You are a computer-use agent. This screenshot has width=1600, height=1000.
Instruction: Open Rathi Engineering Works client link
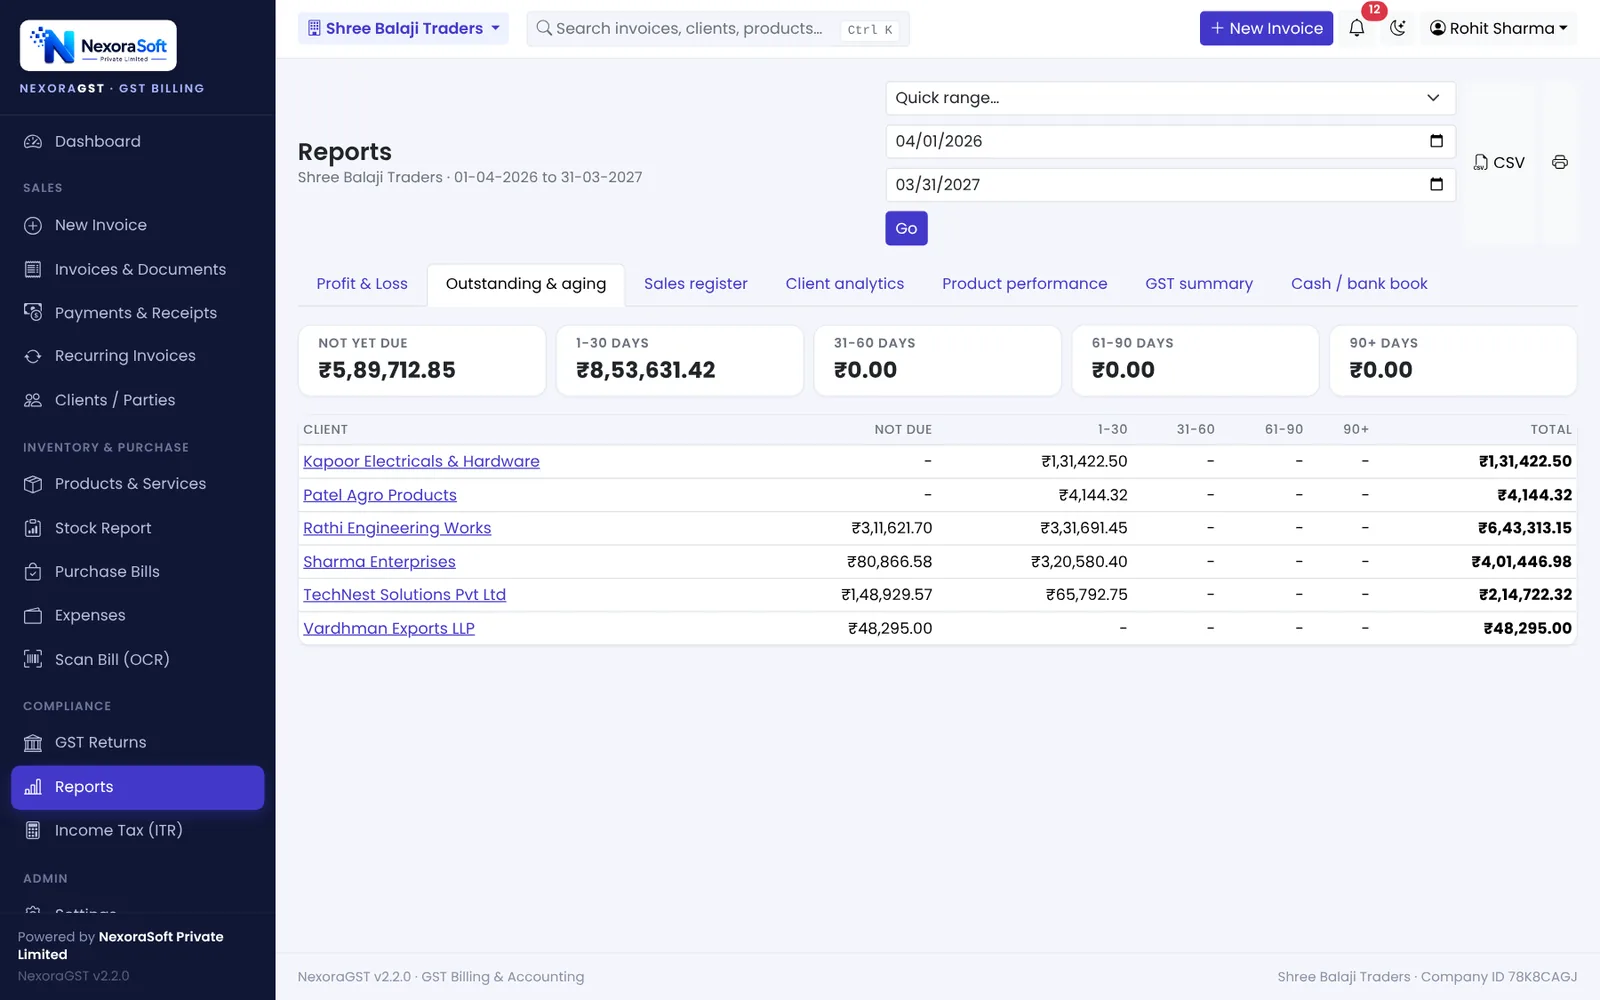tap(397, 528)
